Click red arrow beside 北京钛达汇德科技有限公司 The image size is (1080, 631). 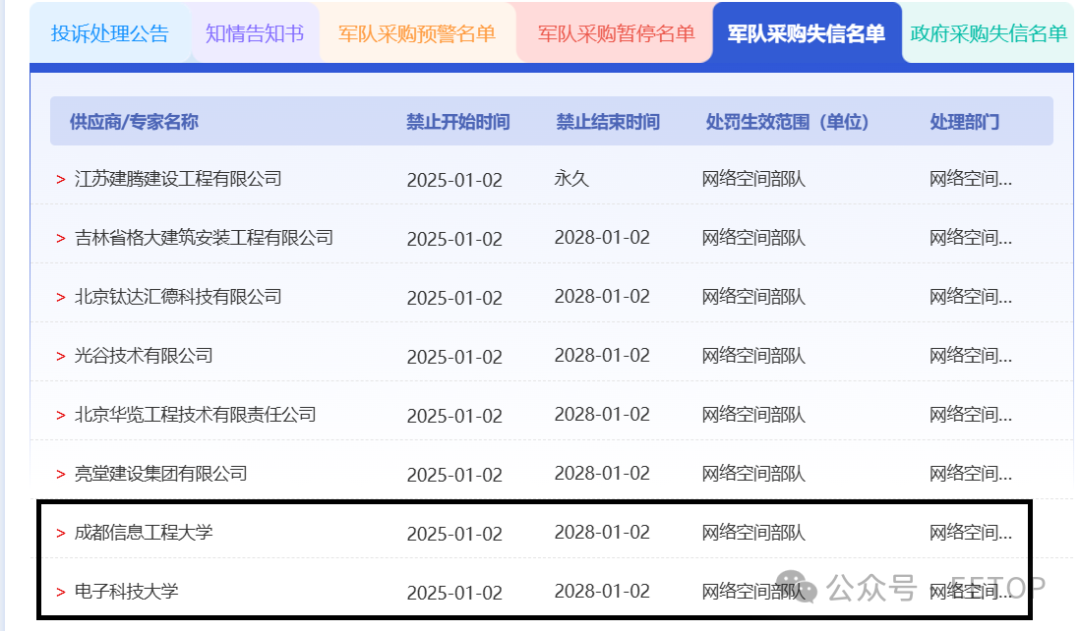coord(61,298)
